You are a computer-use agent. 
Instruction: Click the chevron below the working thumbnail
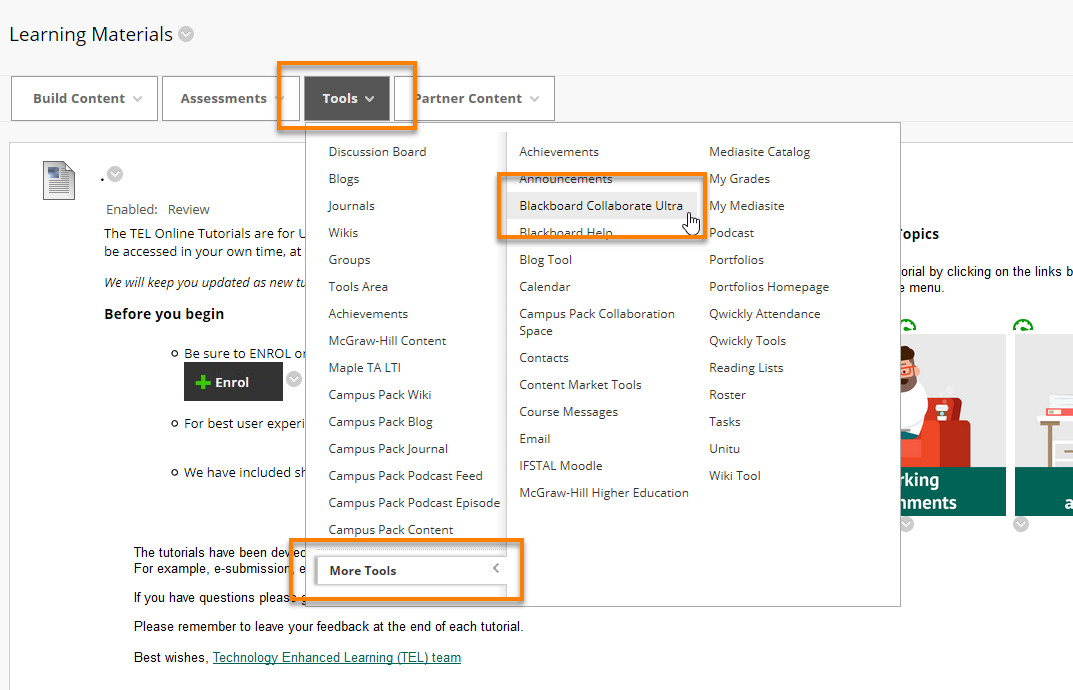906,524
